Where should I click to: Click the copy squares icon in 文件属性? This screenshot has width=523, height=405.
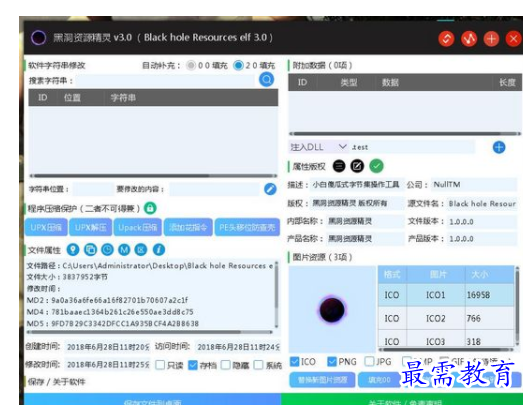pyautogui.click(x=90, y=250)
